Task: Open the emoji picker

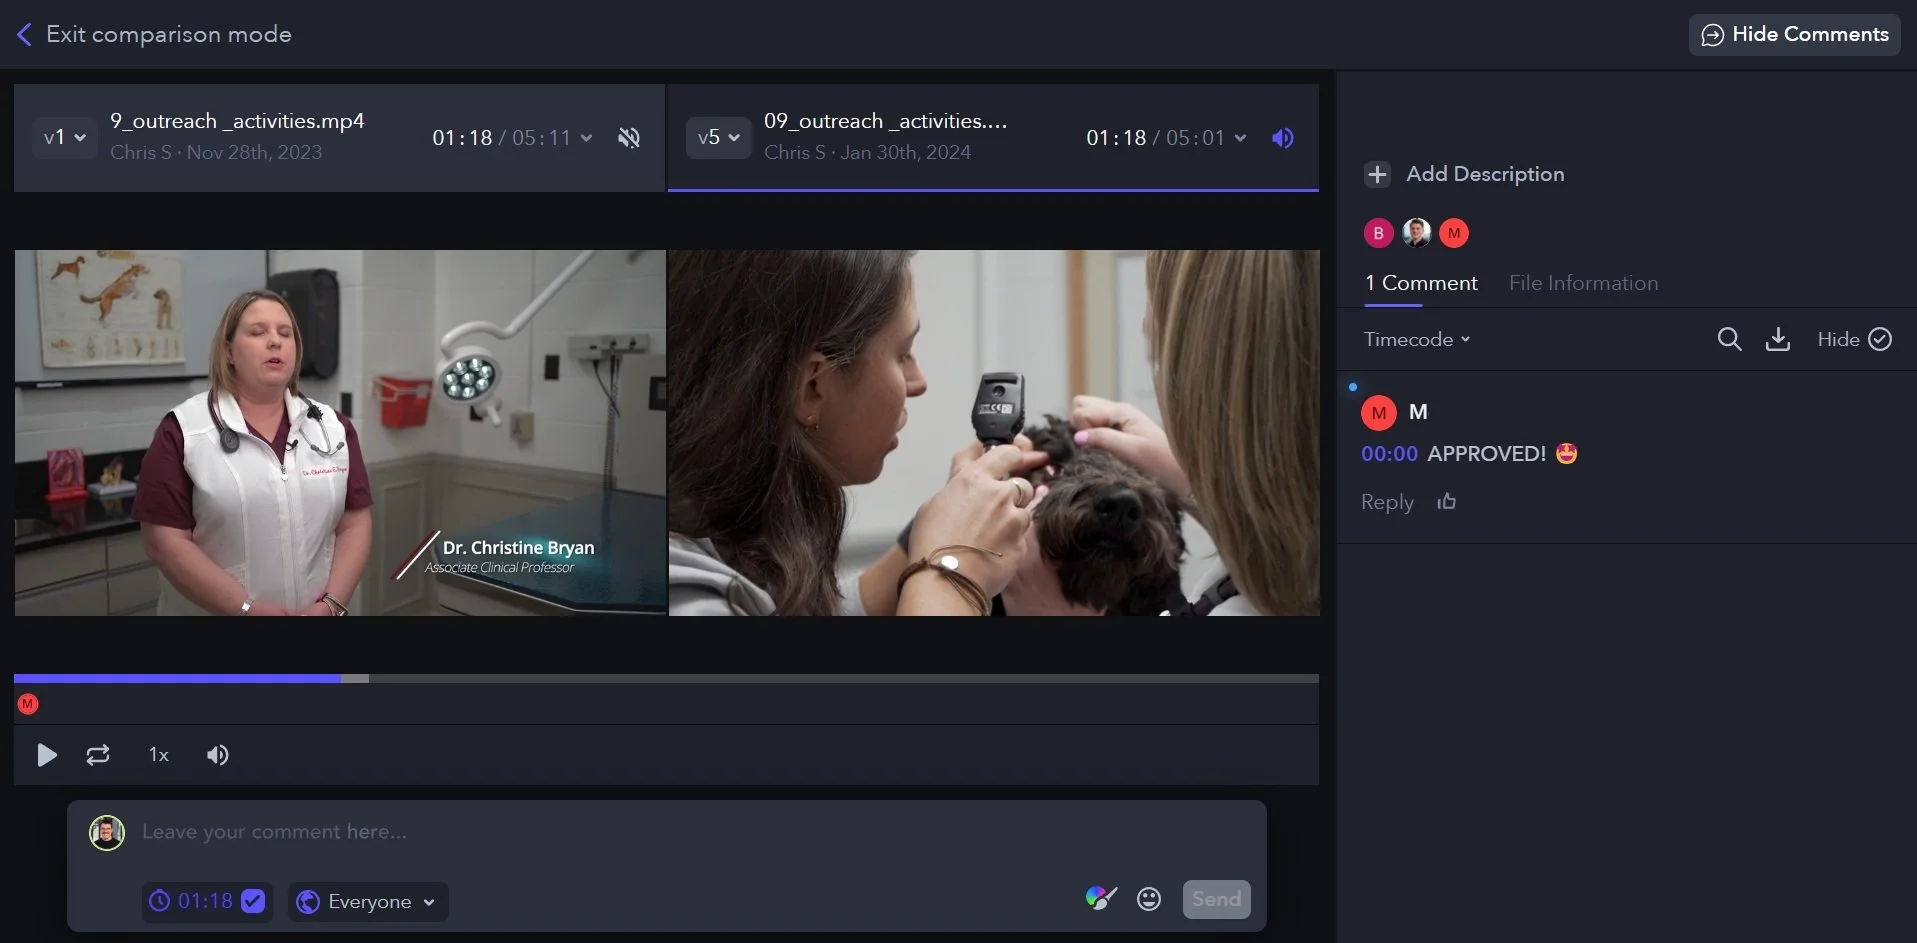Action: (1149, 899)
